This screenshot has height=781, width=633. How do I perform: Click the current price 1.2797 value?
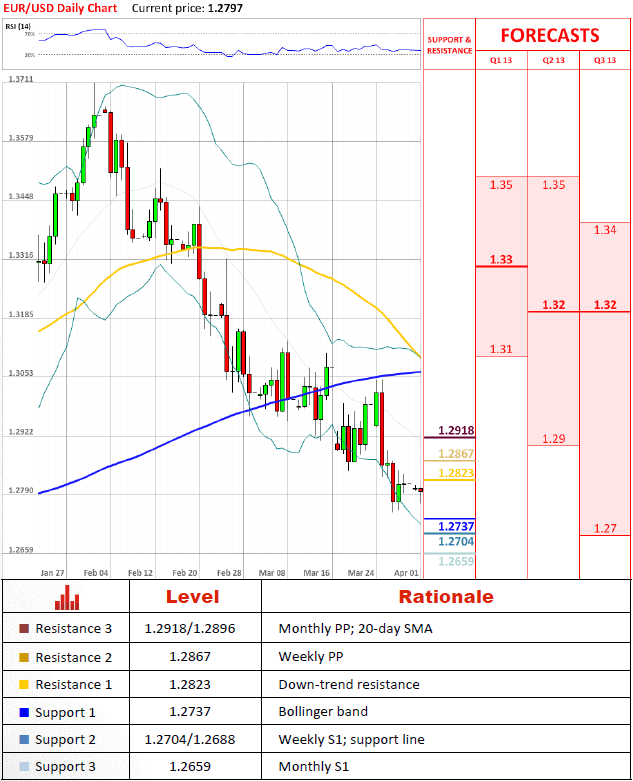tap(226, 8)
